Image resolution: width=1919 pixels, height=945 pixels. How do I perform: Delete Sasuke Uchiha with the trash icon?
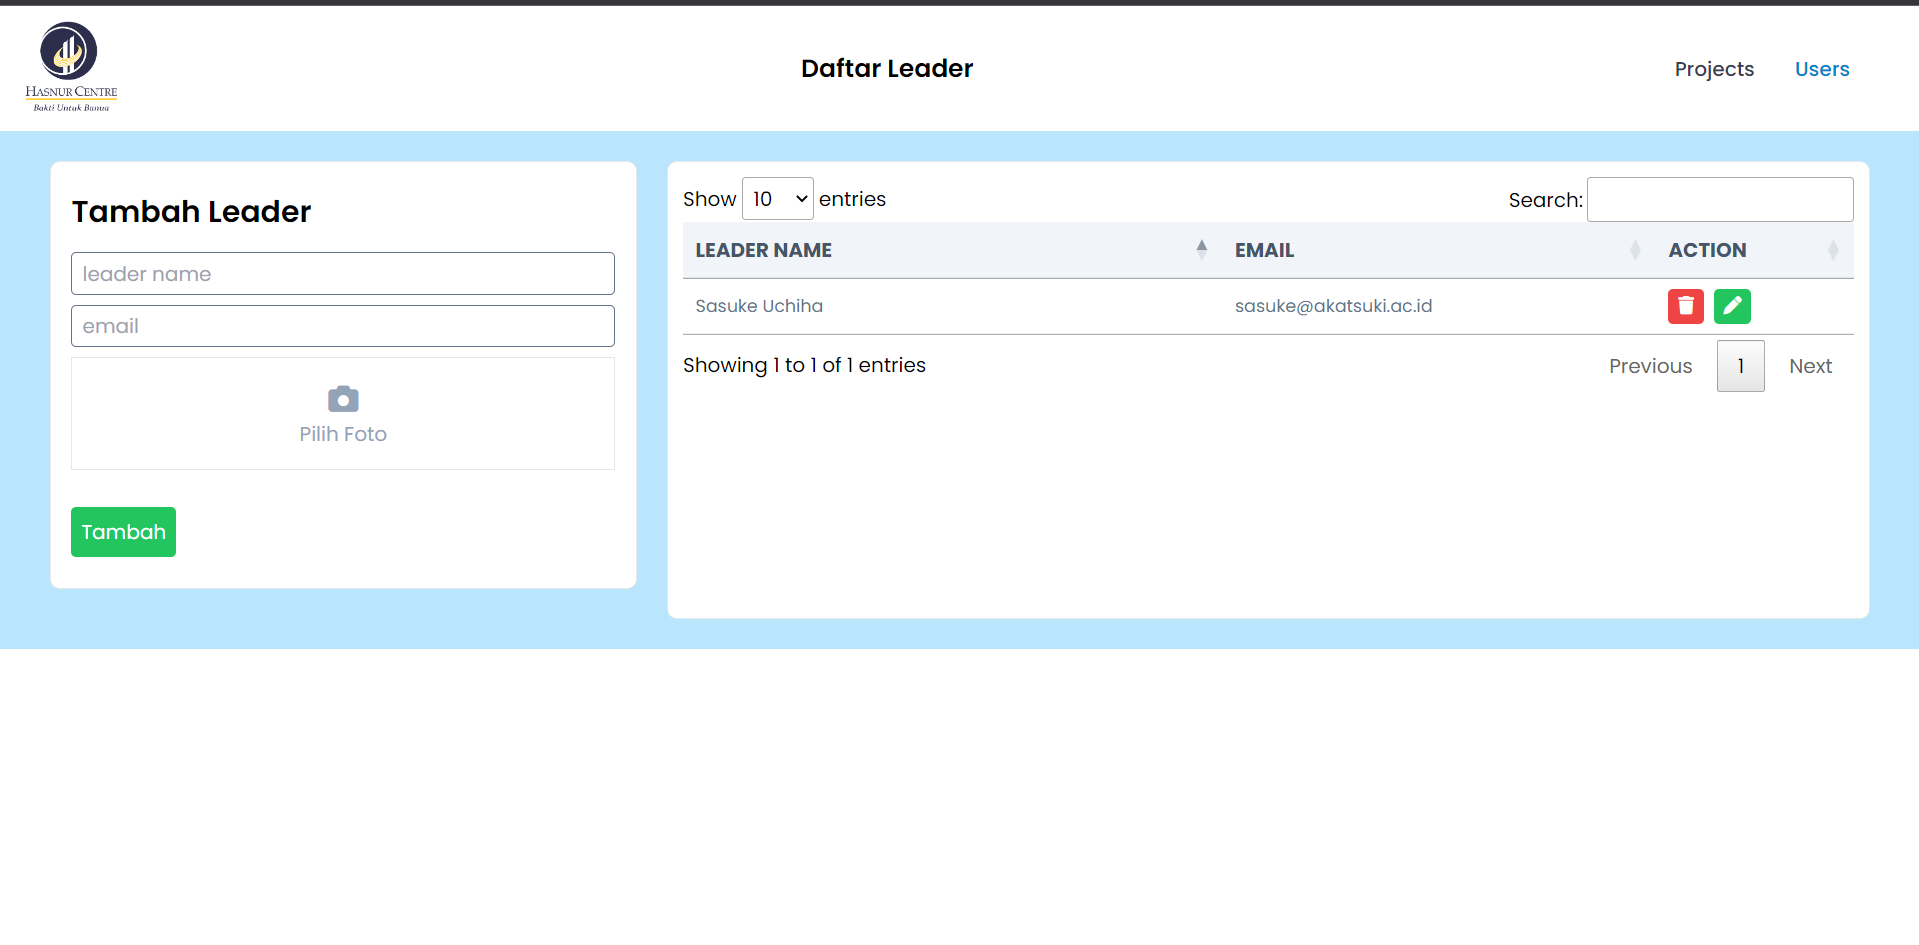(1685, 306)
